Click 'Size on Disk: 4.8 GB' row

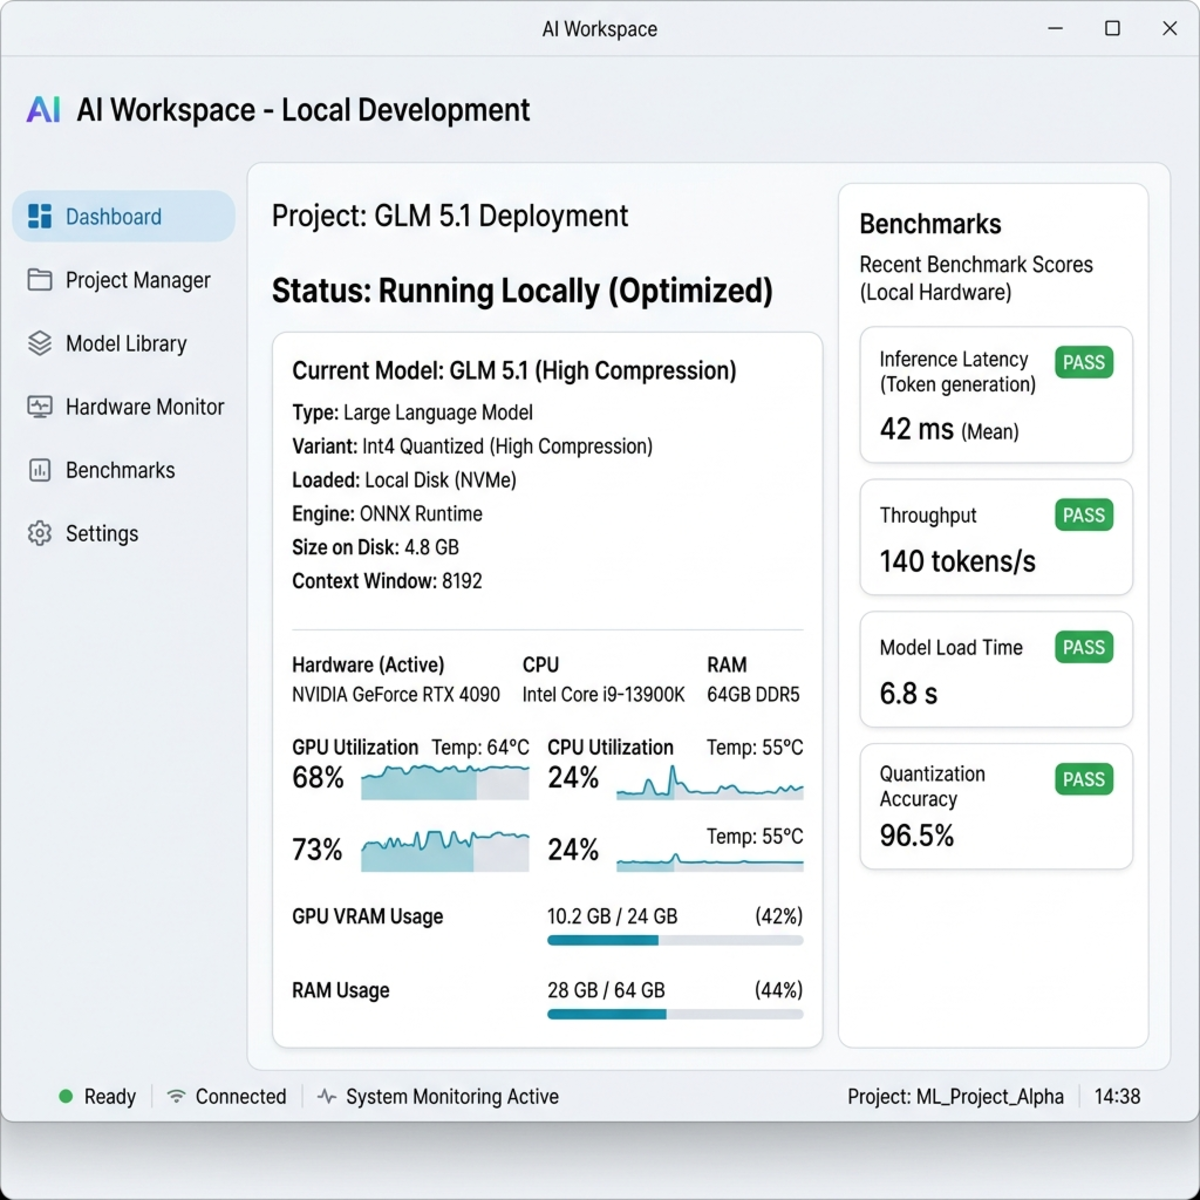pos(375,547)
